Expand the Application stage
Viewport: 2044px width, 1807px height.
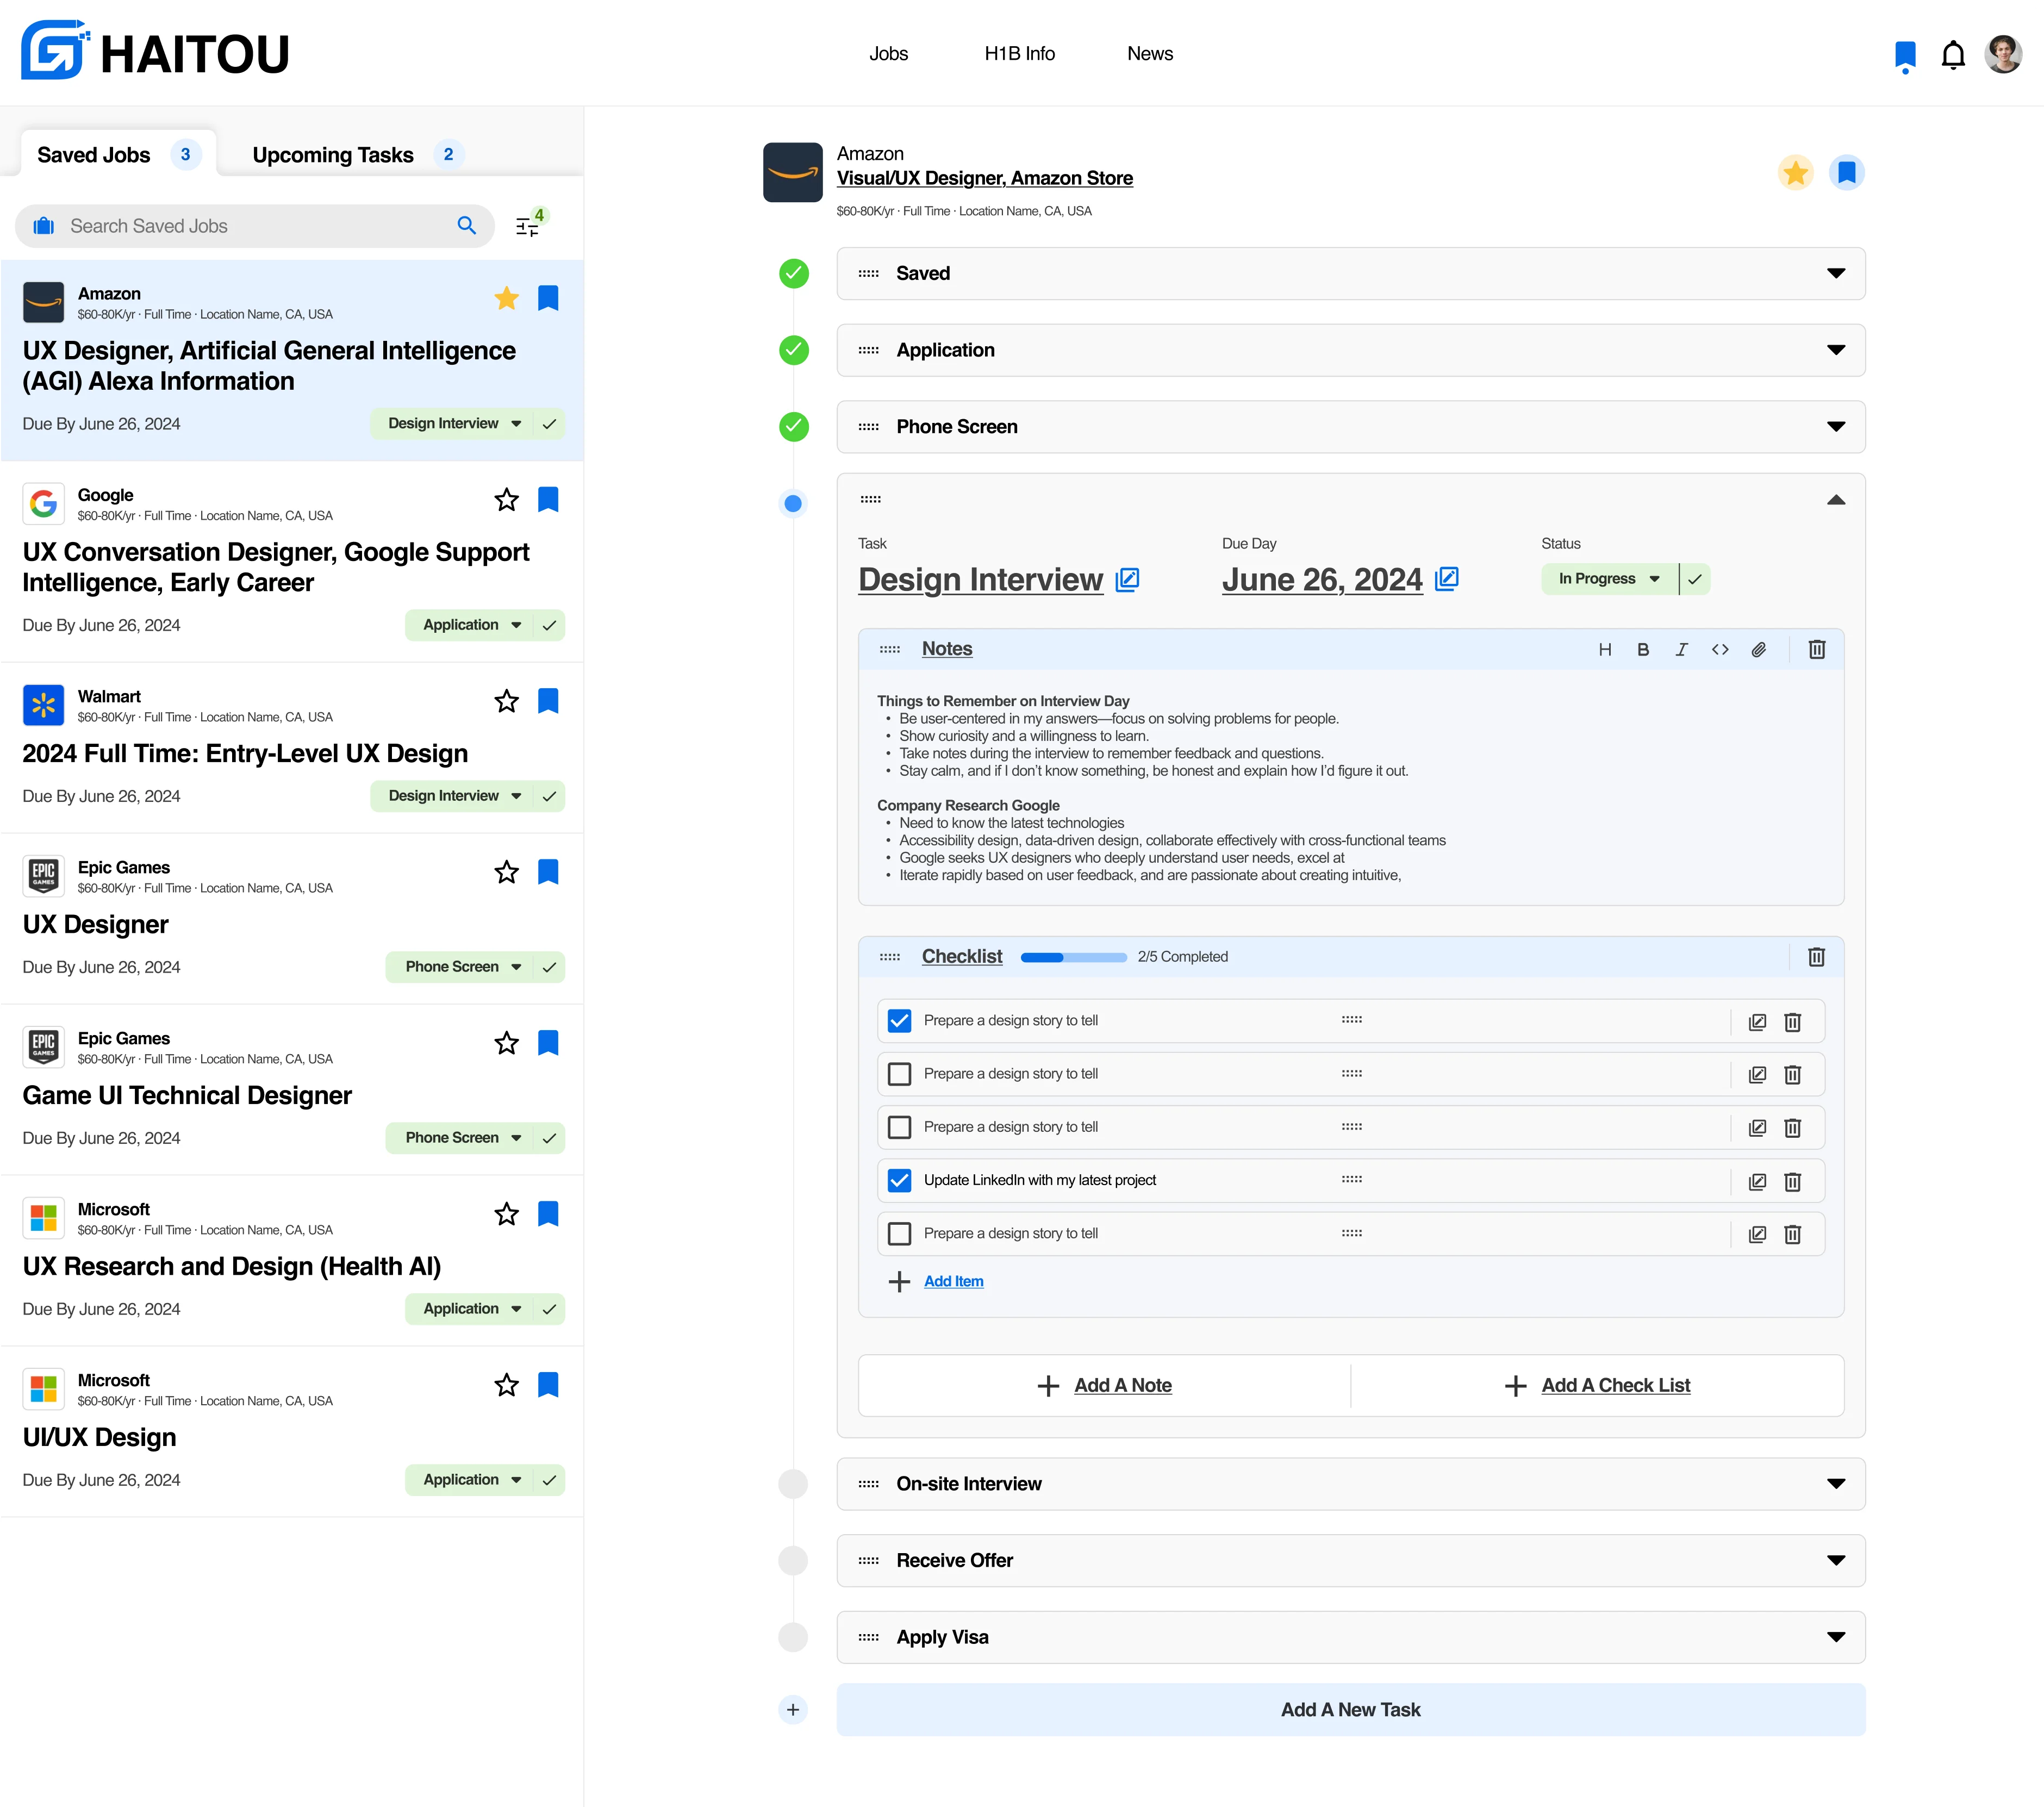1836,350
